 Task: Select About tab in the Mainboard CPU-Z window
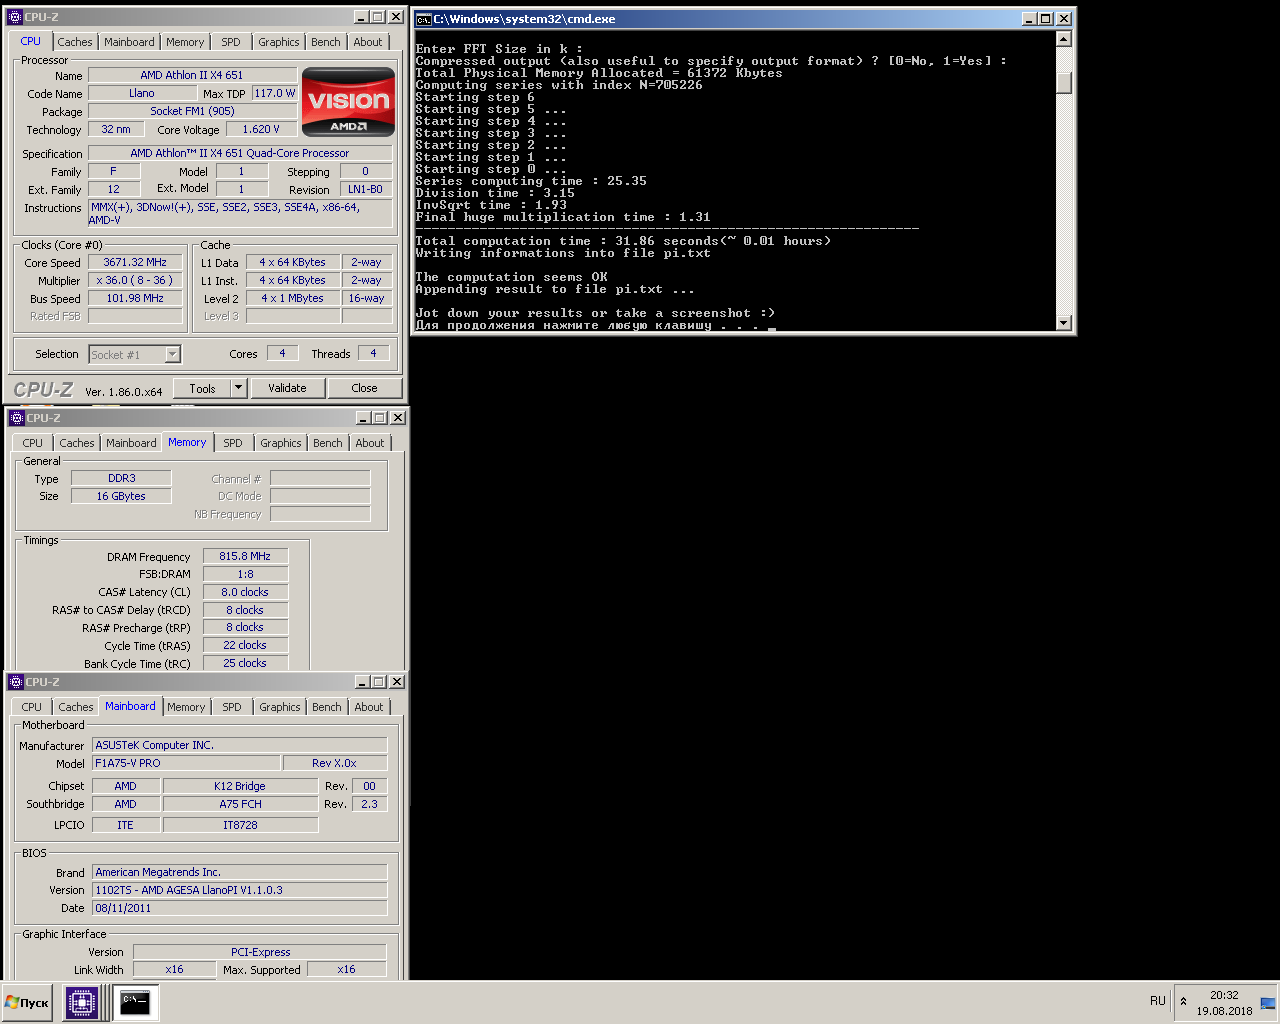(x=369, y=707)
